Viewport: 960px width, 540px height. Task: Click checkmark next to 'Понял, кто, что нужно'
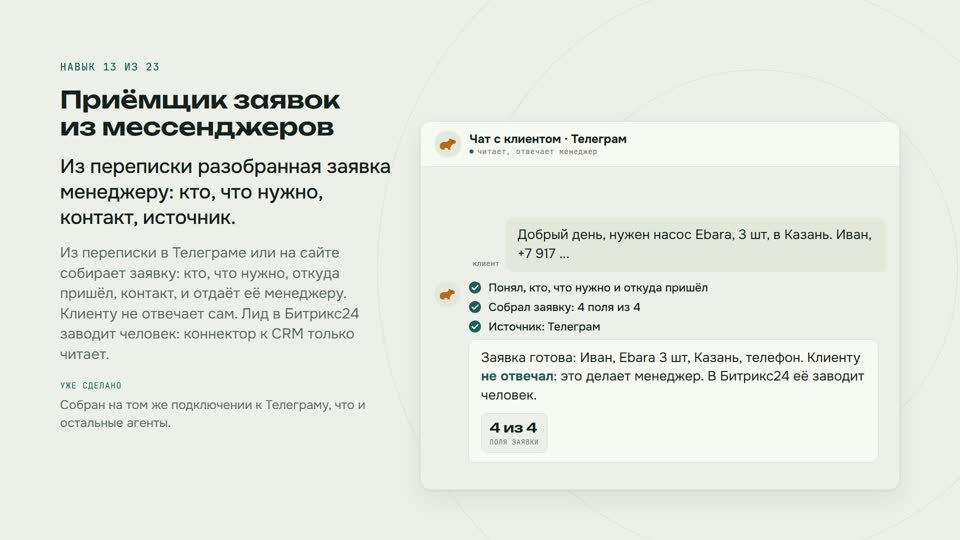pyautogui.click(x=475, y=287)
